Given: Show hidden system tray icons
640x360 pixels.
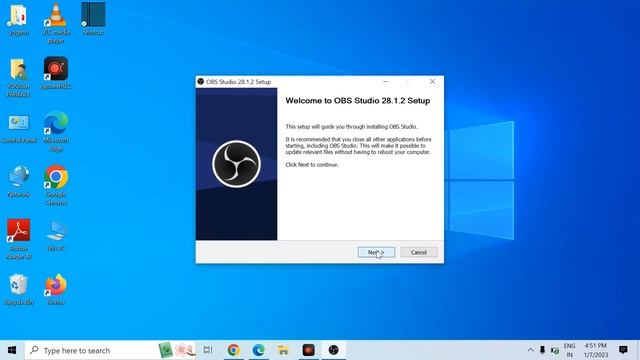Looking at the screenshot, I should (x=530, y=350).
